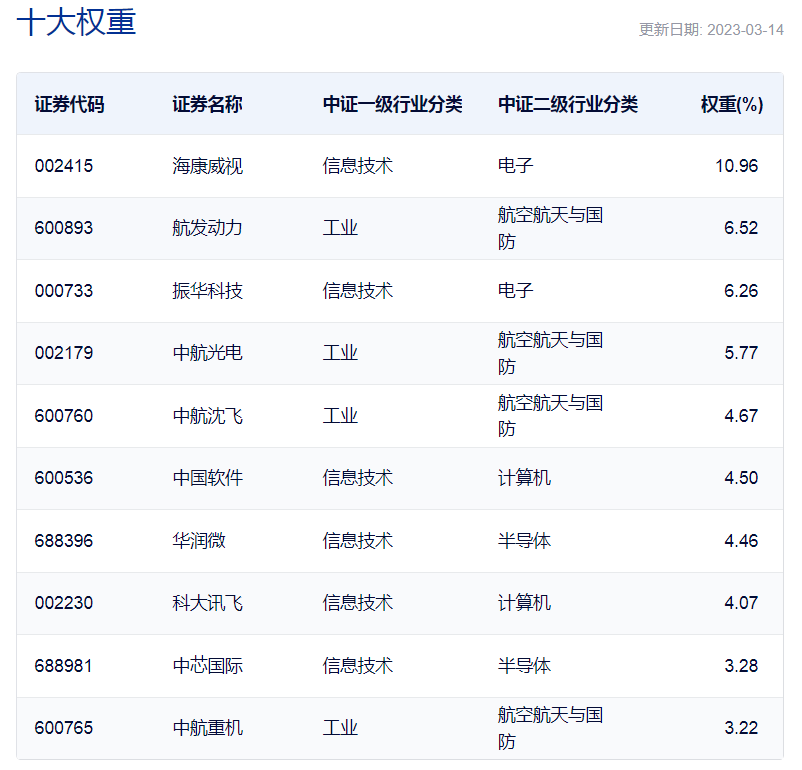Click the 证券代码 column header

click(x=70, y=104)
